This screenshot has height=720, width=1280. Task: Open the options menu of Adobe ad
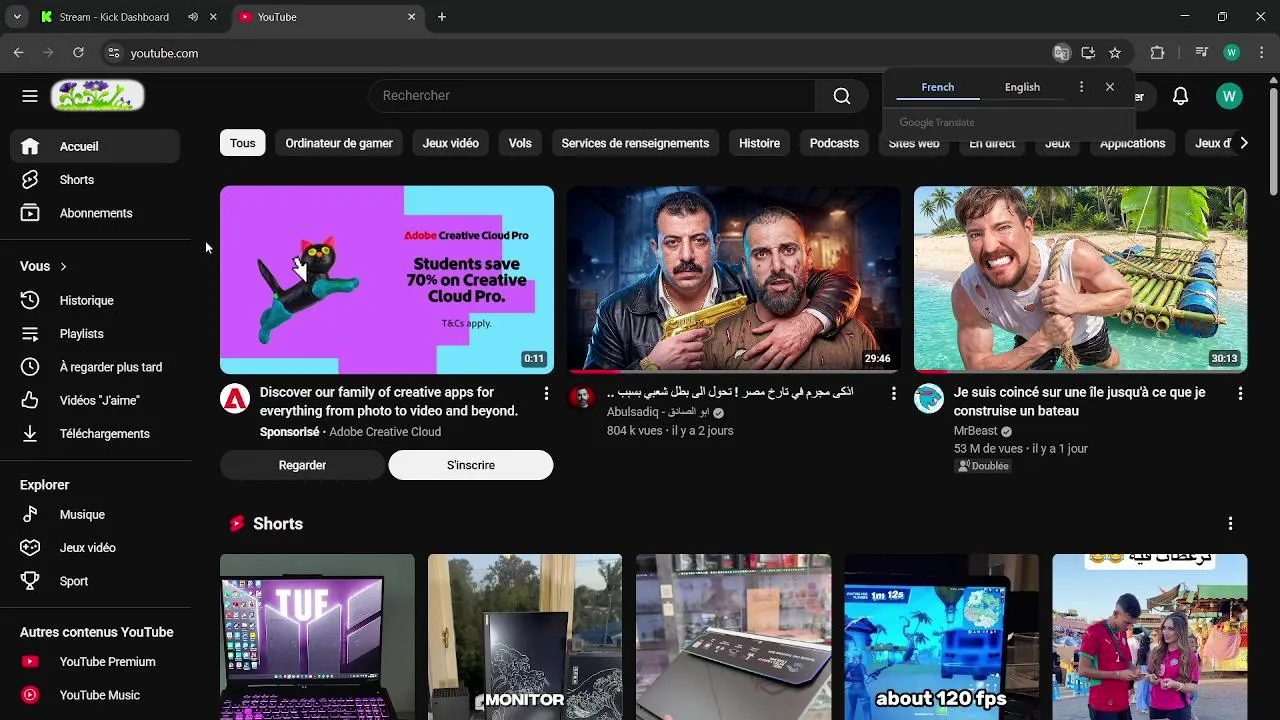(x=546, y=394)
